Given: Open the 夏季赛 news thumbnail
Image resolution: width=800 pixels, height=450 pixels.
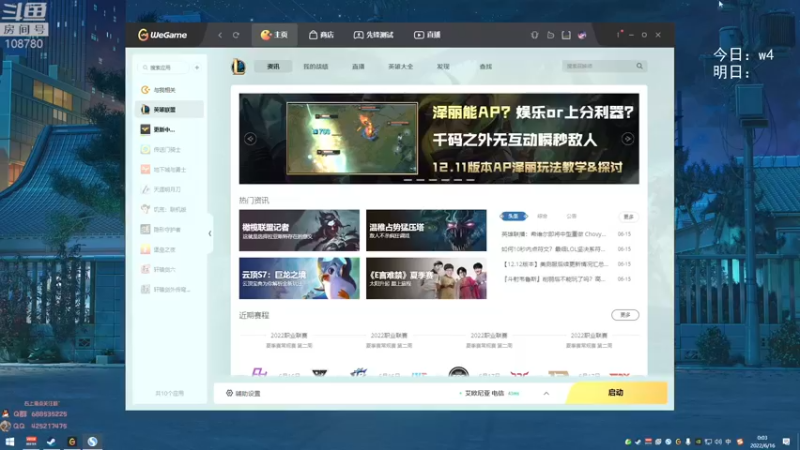Looking at the screenshot, I should 426,278.
